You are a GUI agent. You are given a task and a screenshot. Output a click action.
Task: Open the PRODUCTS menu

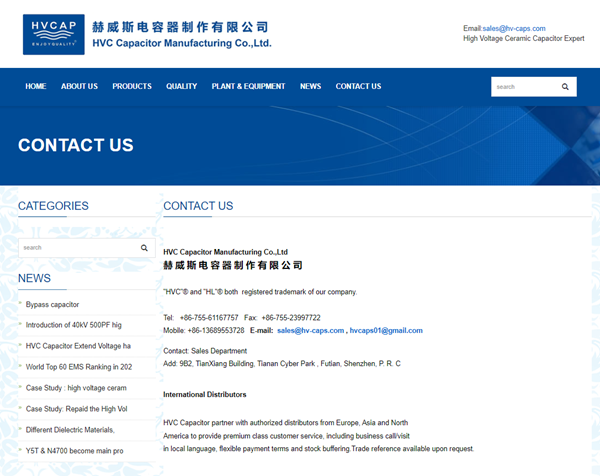pyautogui.click(x=132, y=86)
